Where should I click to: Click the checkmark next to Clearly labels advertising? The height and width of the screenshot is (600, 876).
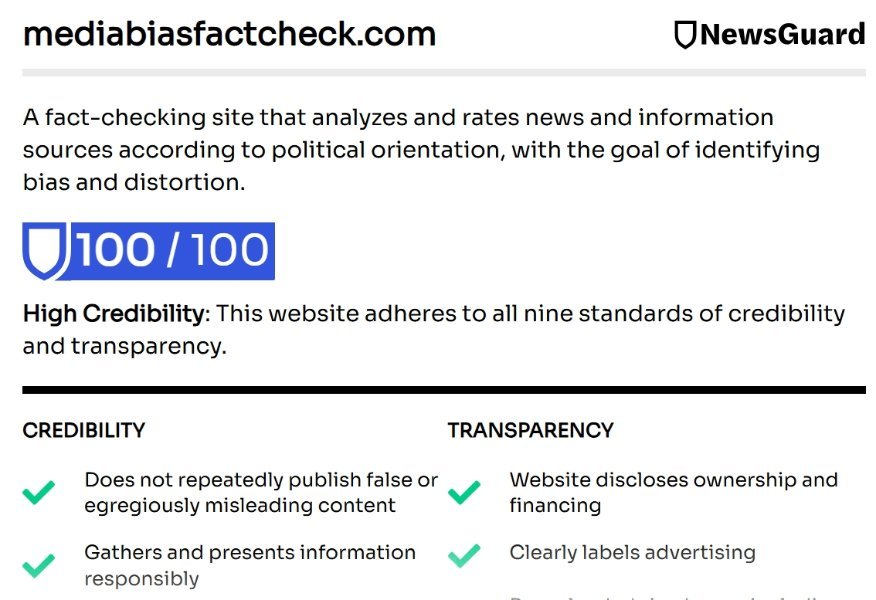pos(464,553)
